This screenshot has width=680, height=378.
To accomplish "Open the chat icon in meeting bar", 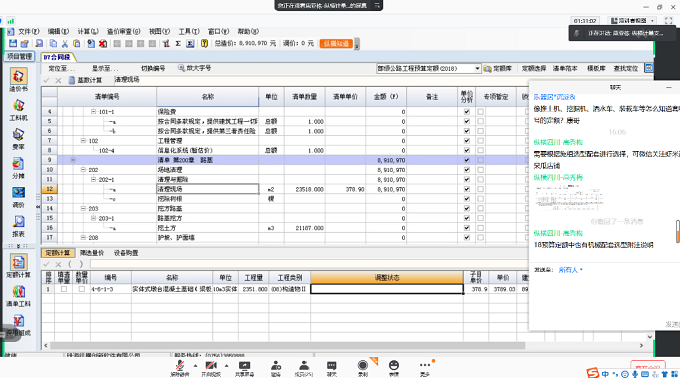I will point(331,365).
